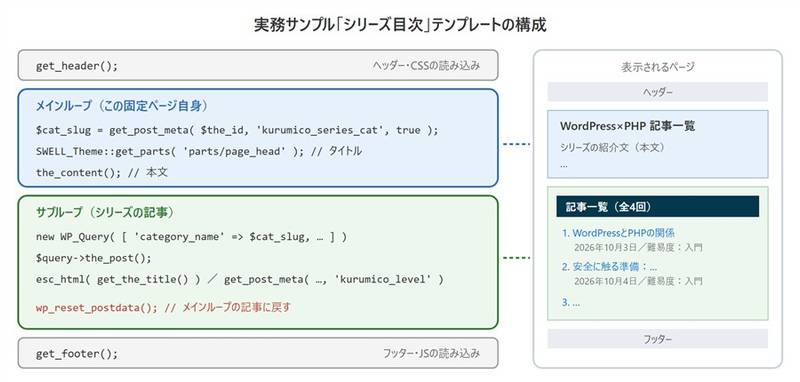Select the ヘッダー・CSSの読み込み label
Viewport: 800px width, 382px height.
click(x=426, y=65)
